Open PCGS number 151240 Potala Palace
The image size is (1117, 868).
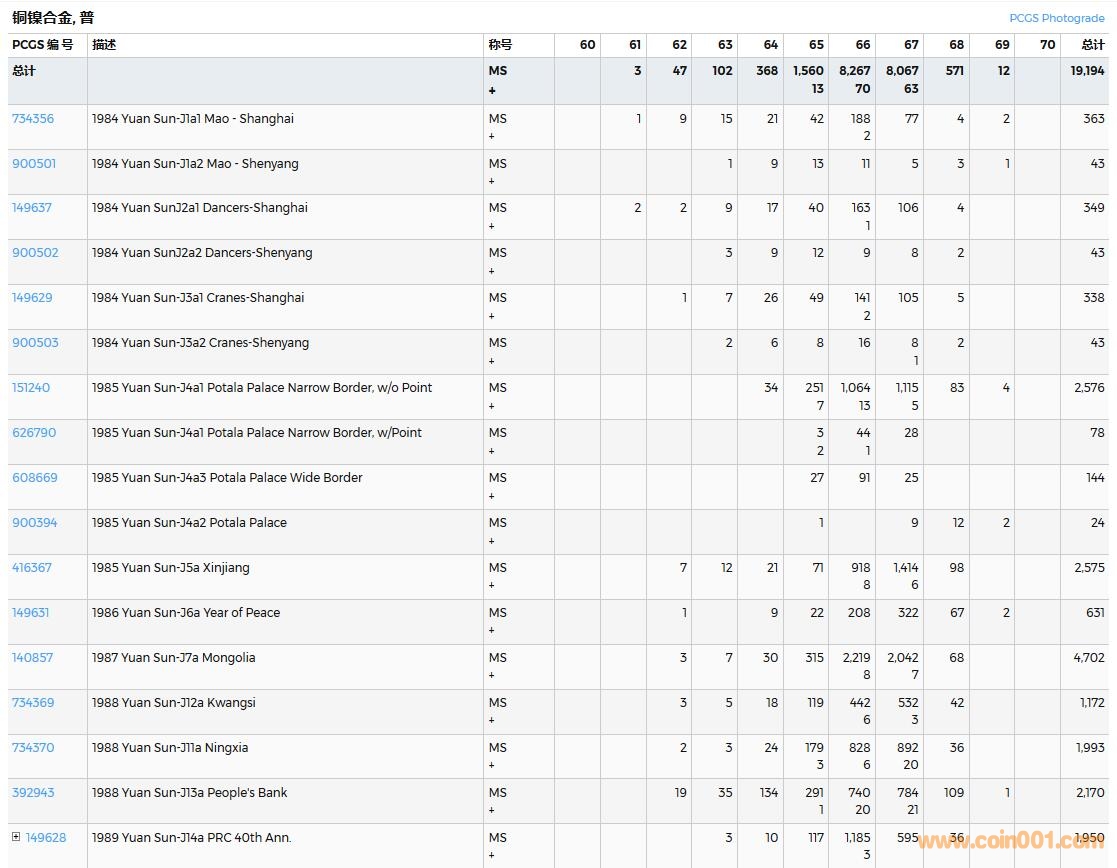(x=31, y=388)
